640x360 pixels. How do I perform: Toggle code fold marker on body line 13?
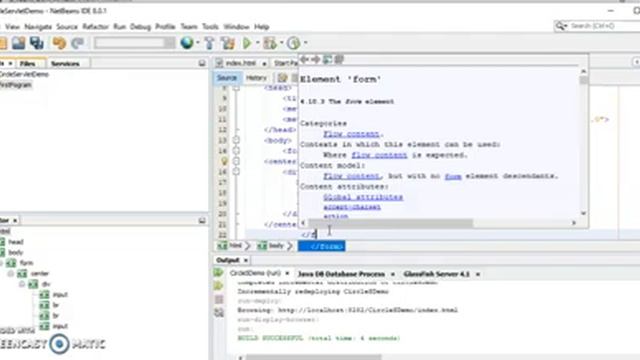click(x=236, y=140)
